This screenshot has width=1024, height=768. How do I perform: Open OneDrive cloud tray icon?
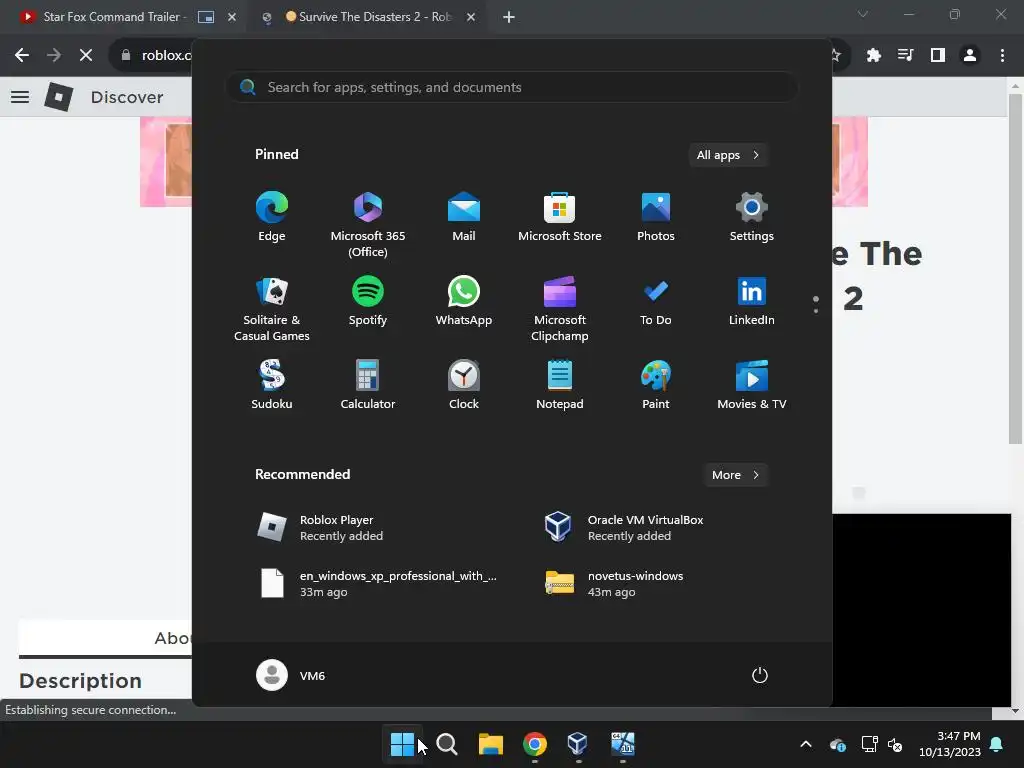click(838, 744)
